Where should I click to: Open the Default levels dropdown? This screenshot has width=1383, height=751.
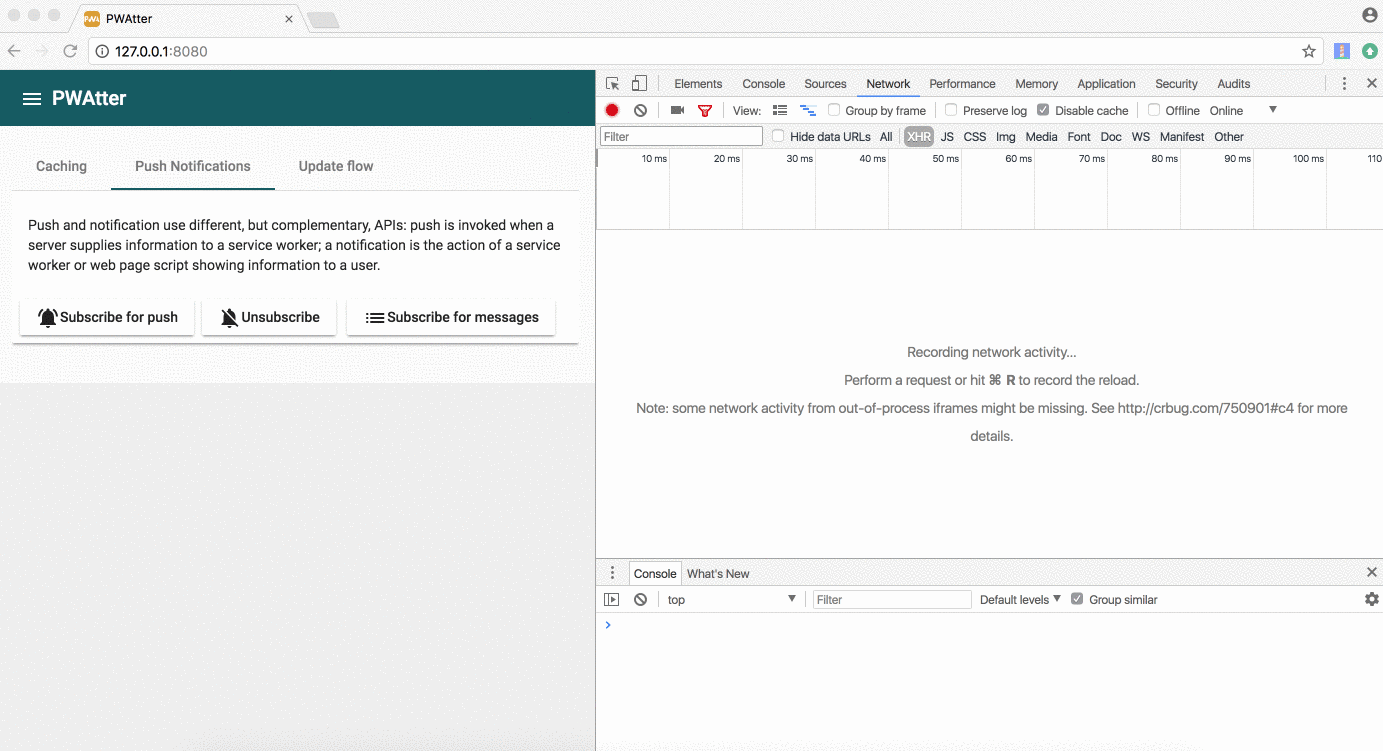(x=1017, y=599)
